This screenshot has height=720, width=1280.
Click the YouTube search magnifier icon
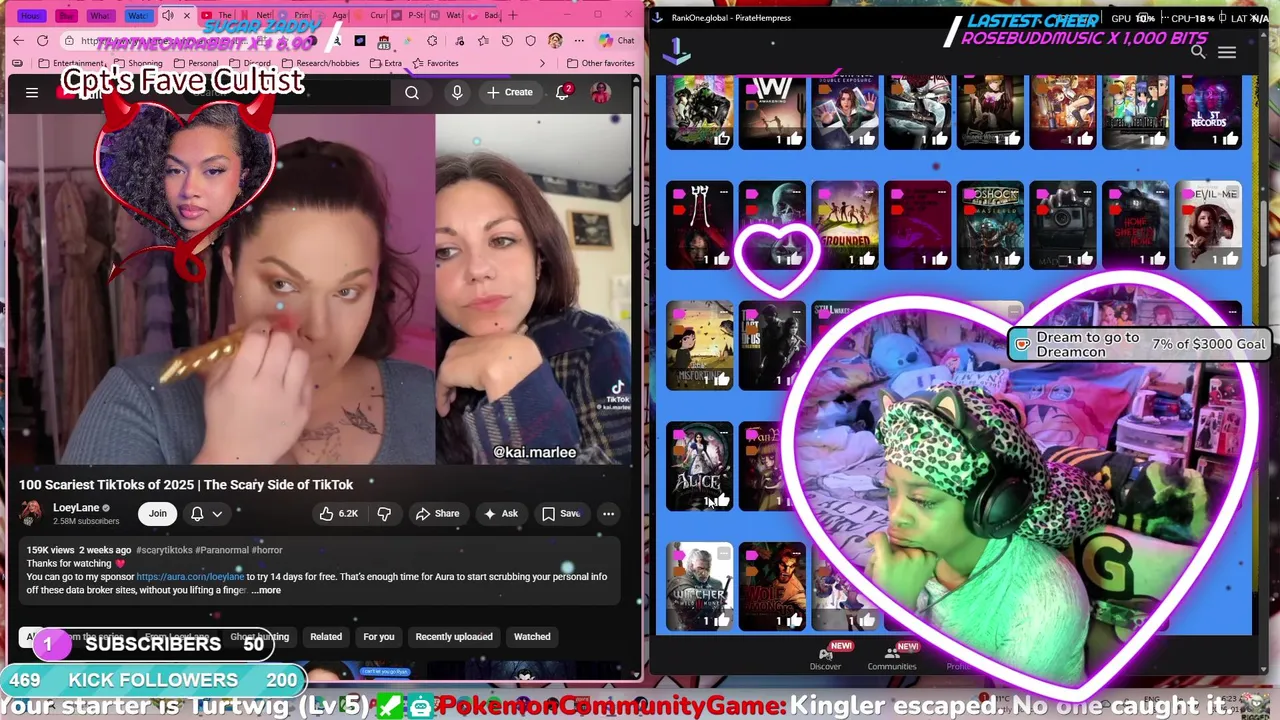tap(412, 93)
